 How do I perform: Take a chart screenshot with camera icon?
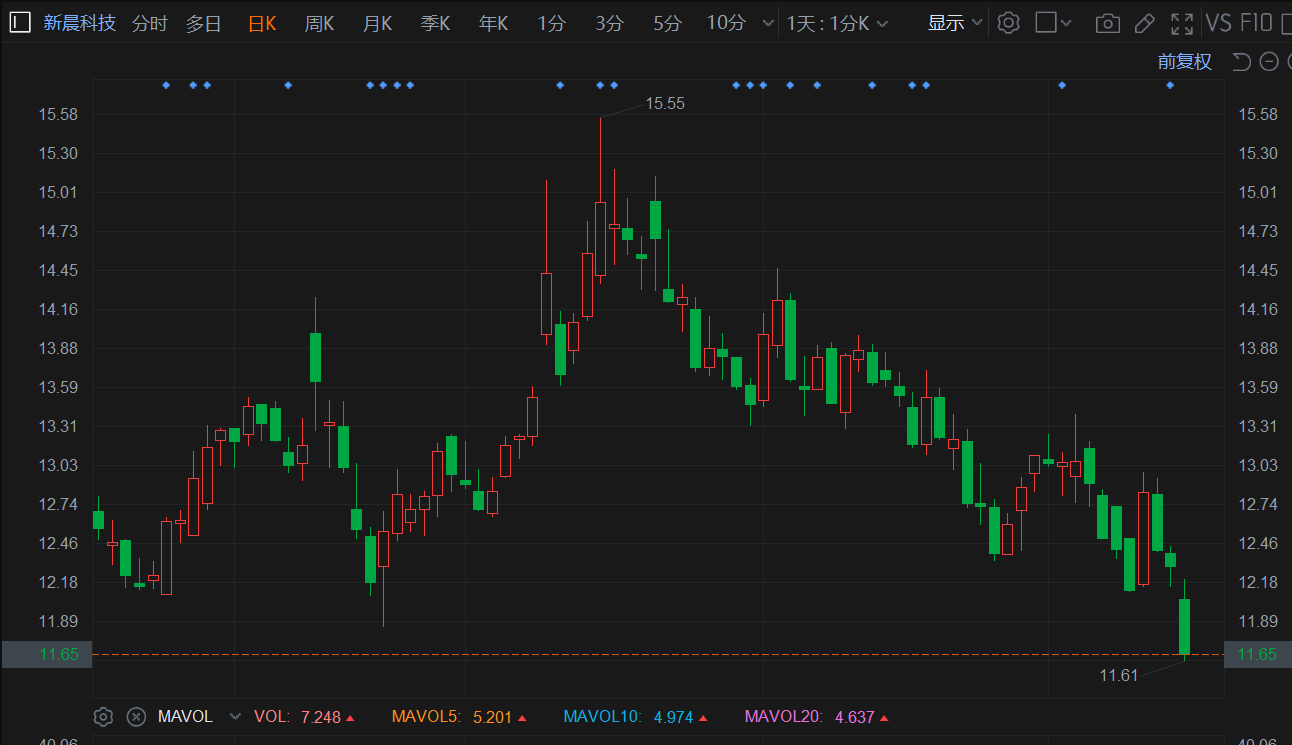pos(1107,23)
